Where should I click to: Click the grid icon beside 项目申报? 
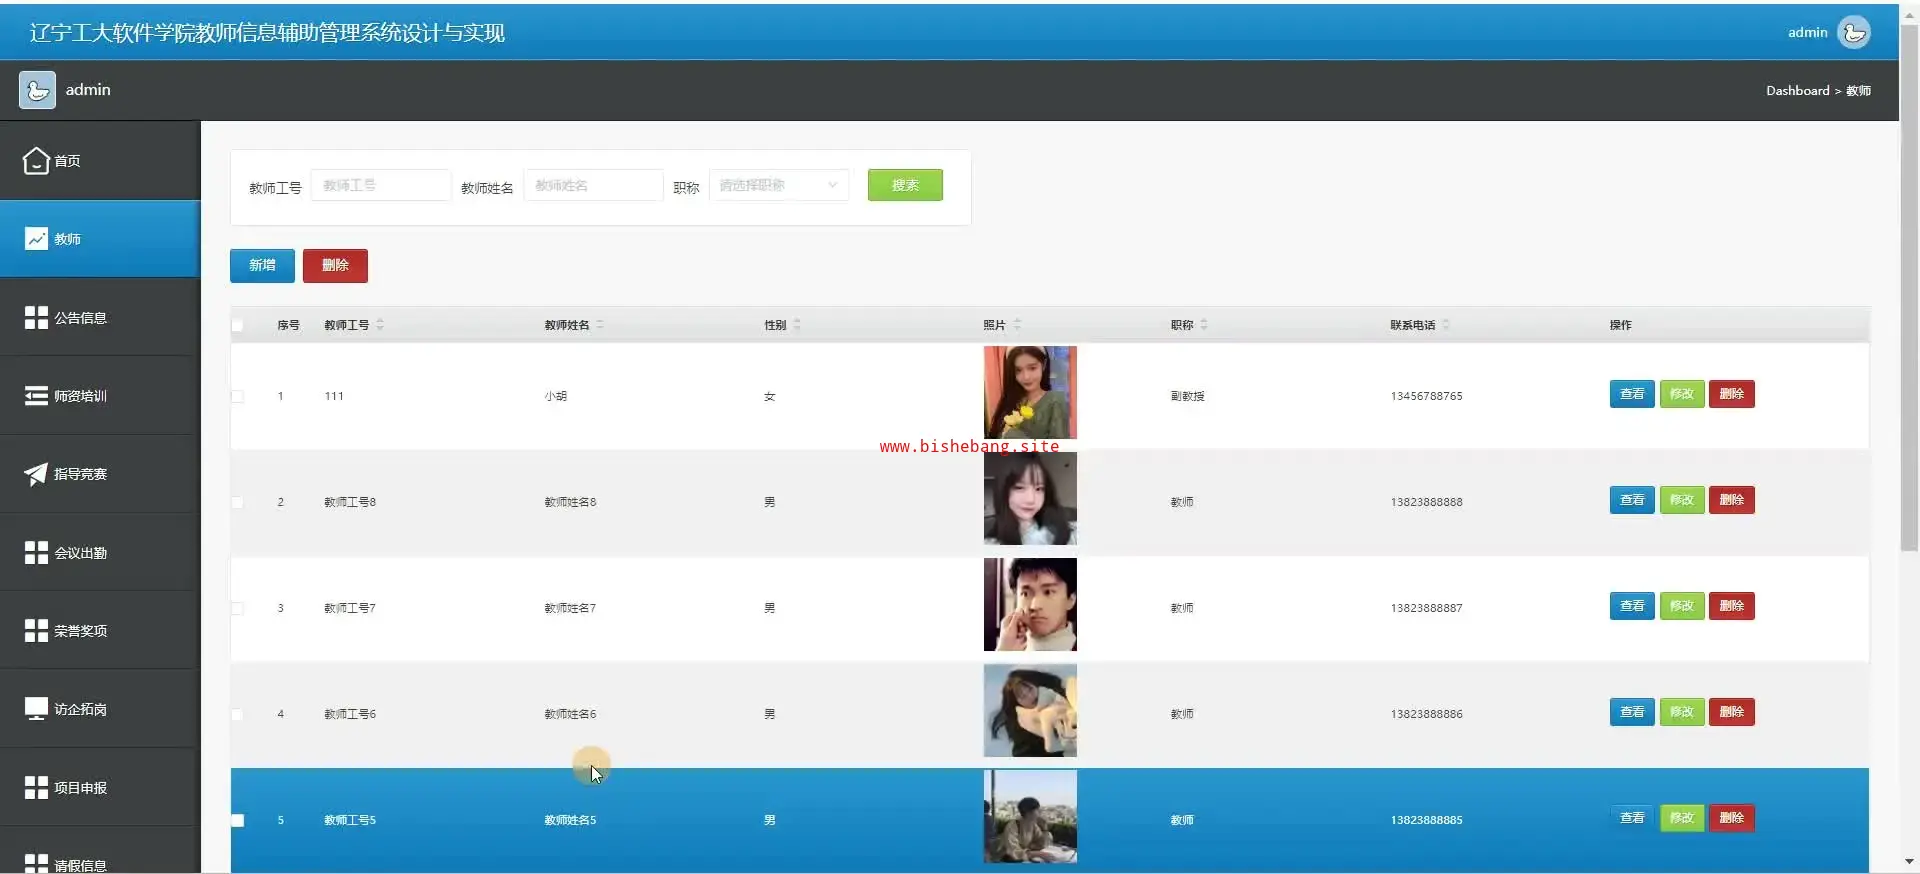36,787
